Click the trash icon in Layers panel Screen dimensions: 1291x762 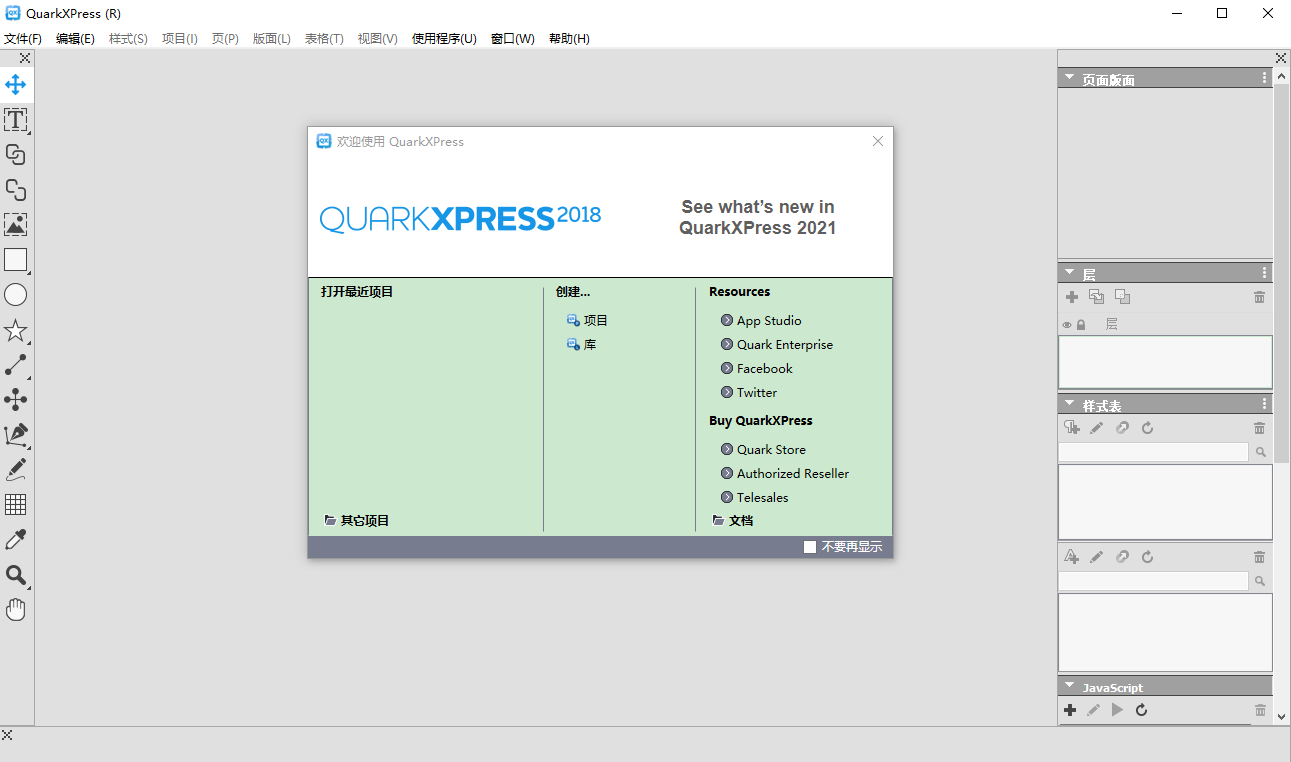1259,297
